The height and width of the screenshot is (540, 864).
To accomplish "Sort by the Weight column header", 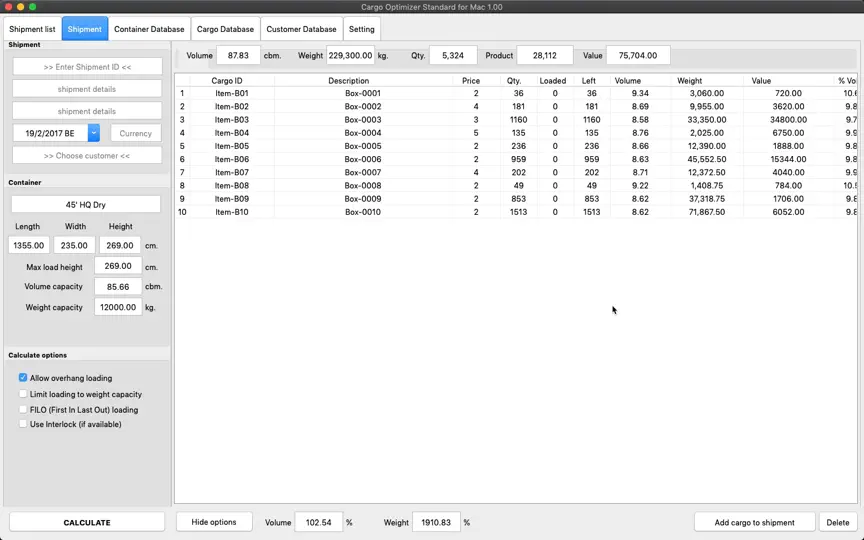I will coord(689,80).
